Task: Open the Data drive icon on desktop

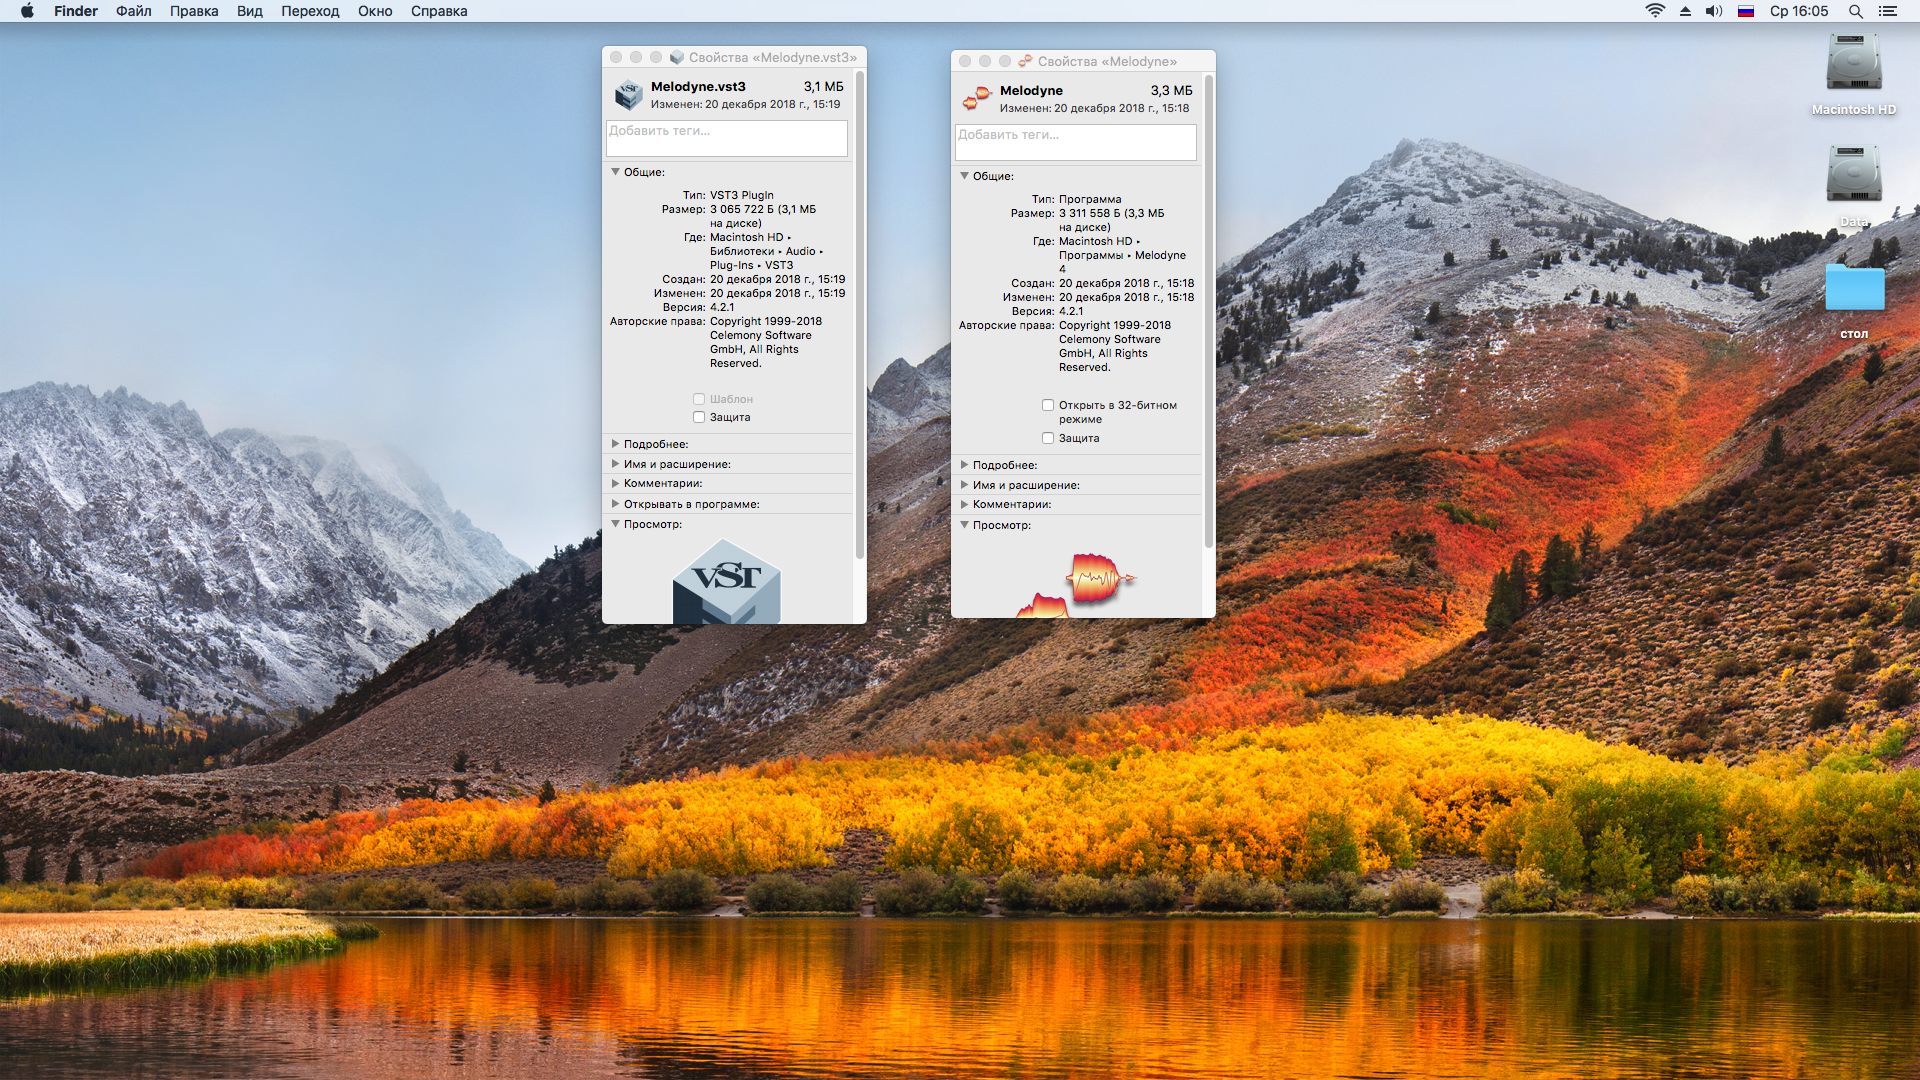Action: [x=1853, y=175]
